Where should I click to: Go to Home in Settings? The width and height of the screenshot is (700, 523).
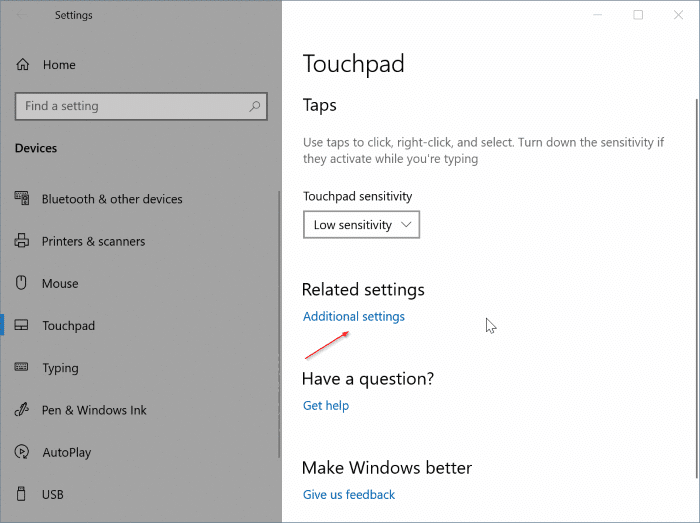59,65
